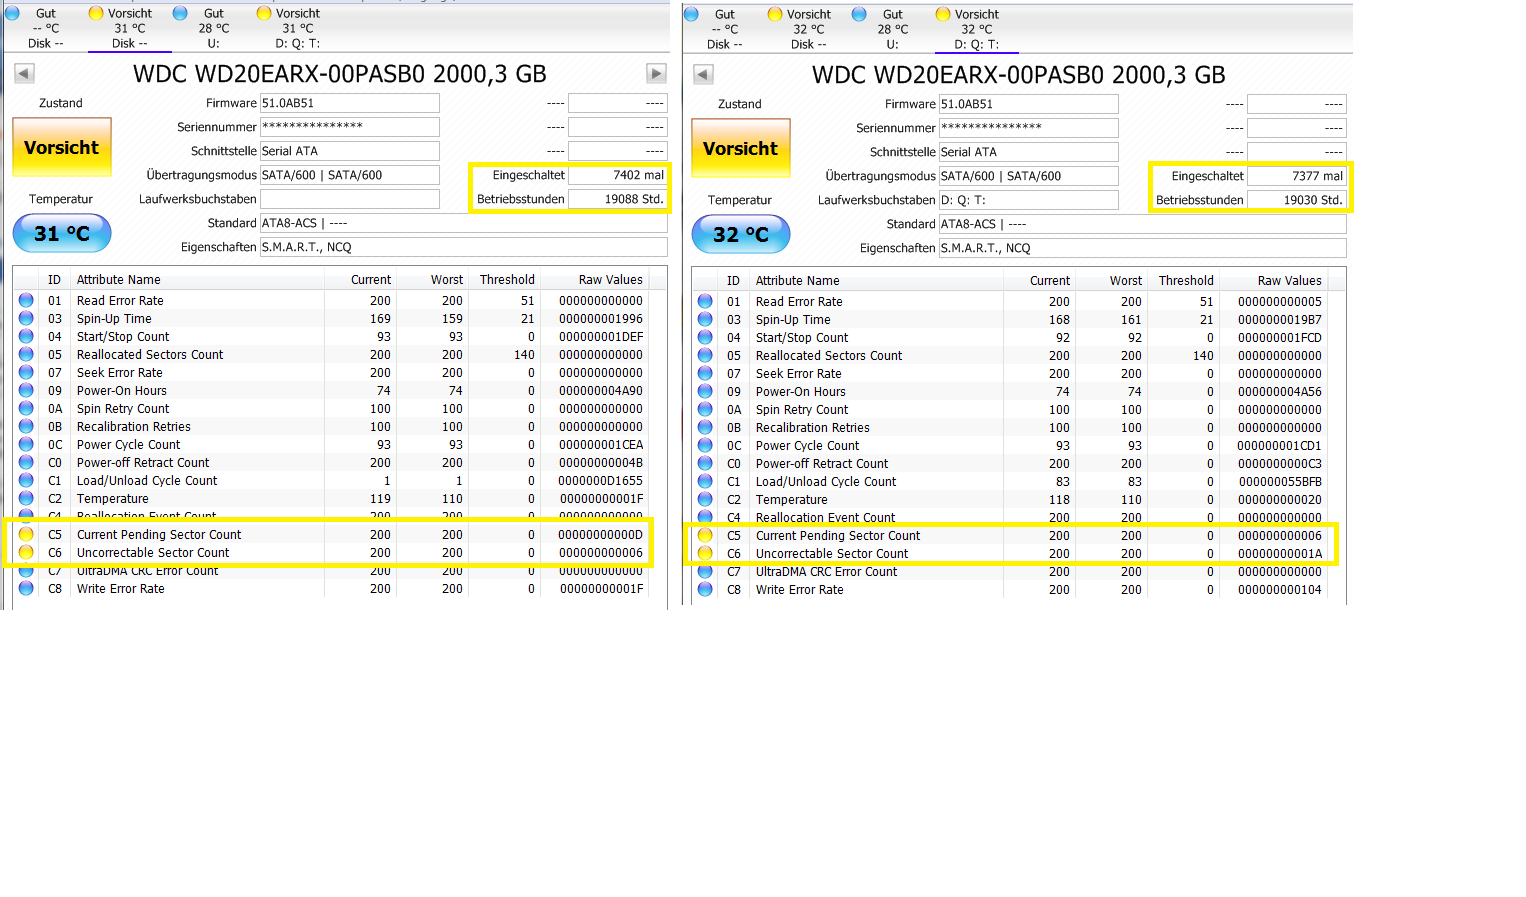Click the blue orb beside Read Error Rate, right window
Viewport: 1526px width, 897px height.
(705, 301)
